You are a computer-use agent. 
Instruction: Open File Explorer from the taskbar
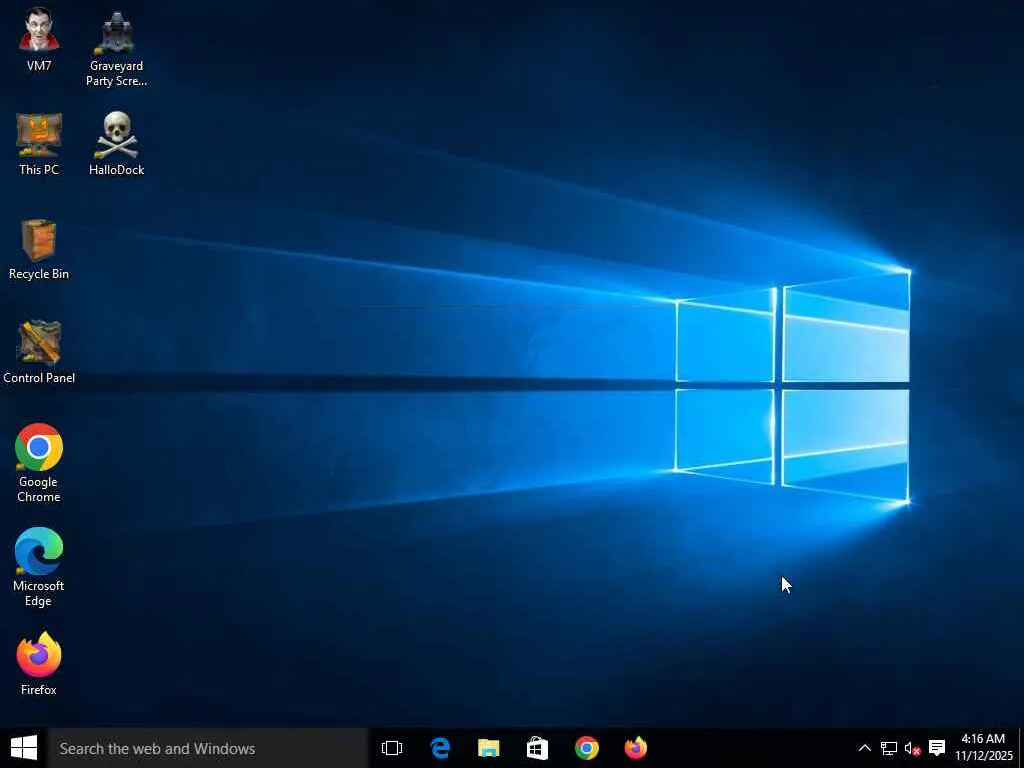[488, 748]
